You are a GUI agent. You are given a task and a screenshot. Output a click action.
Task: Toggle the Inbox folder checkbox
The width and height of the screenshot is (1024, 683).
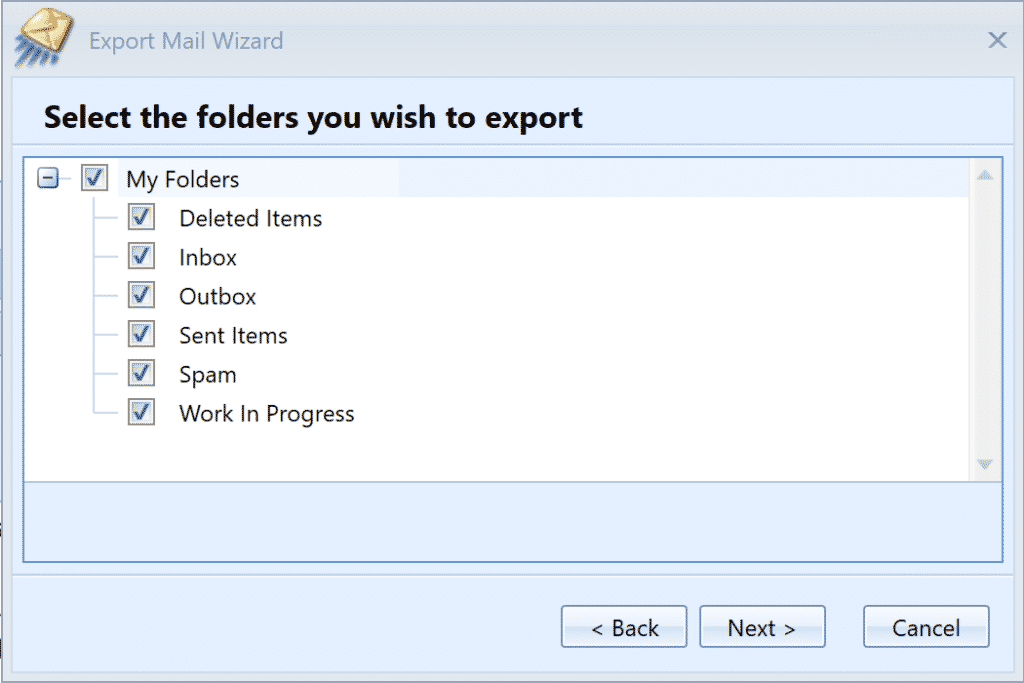pyautogui.click(x=141, y=257)
